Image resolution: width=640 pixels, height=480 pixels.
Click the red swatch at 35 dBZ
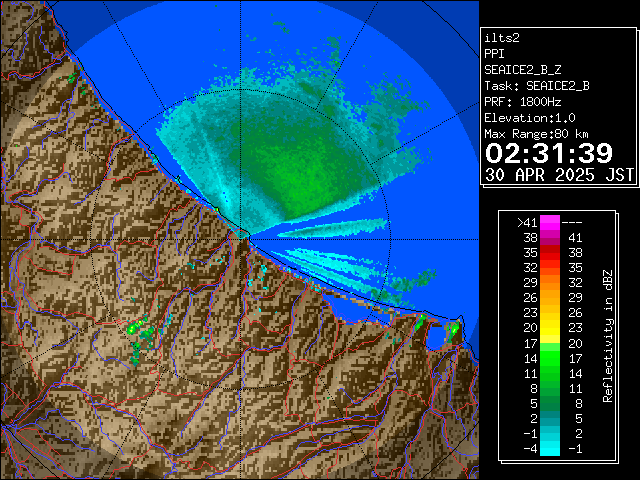click(x=550, y=253)
